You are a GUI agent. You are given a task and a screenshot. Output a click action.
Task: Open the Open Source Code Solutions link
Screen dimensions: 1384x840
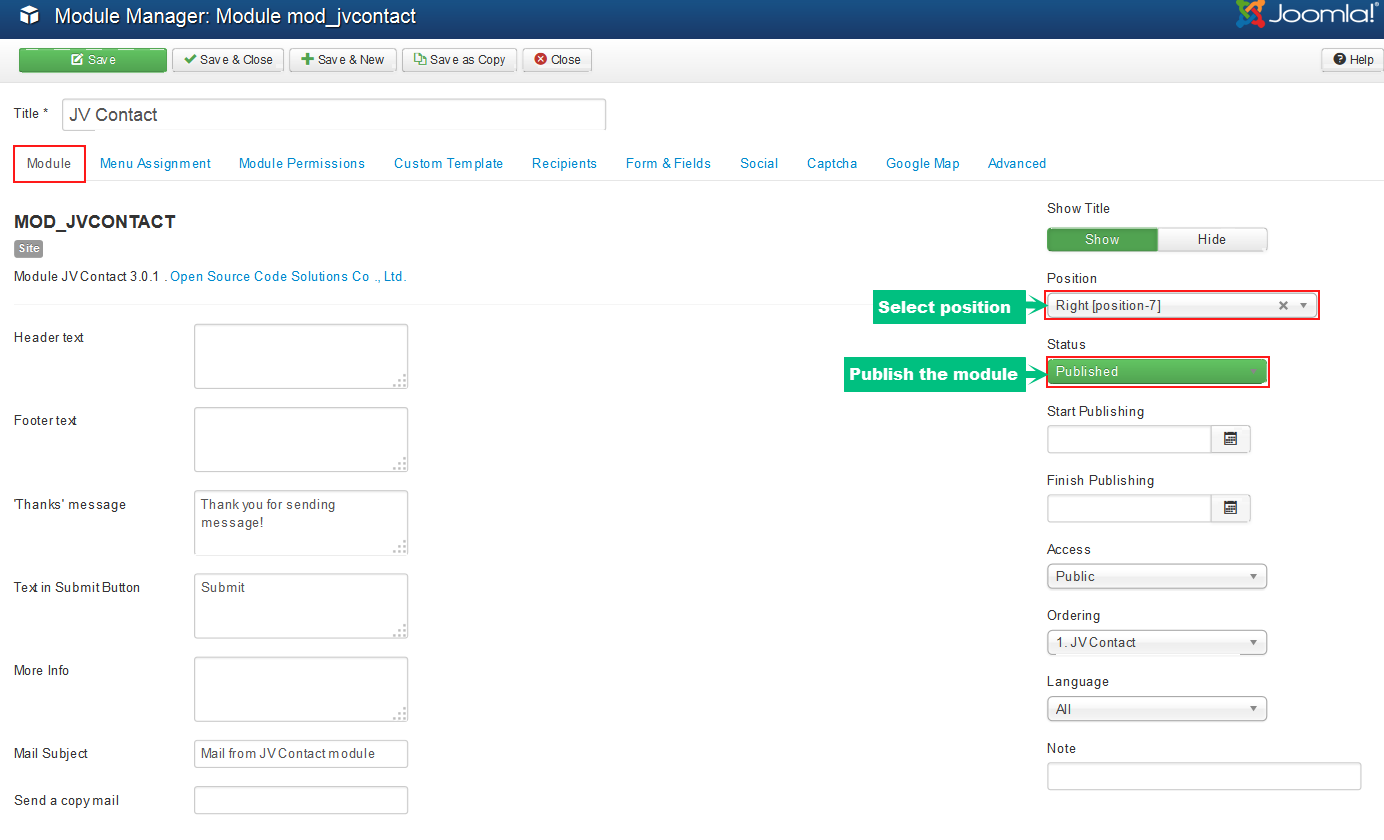tap(288, 277)
